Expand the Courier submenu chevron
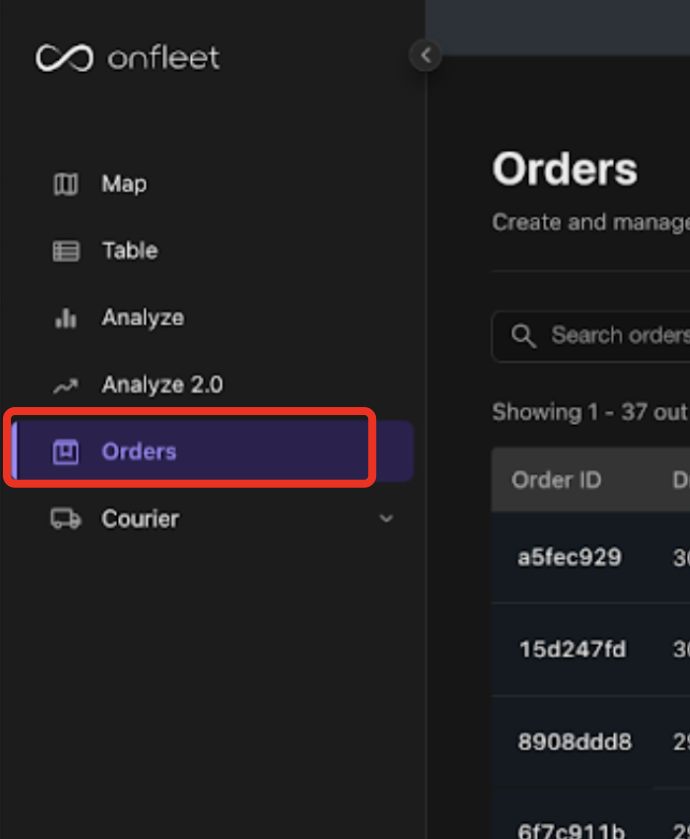The width and height of the screenshot is (690, 839). click(x=387, y=518)
